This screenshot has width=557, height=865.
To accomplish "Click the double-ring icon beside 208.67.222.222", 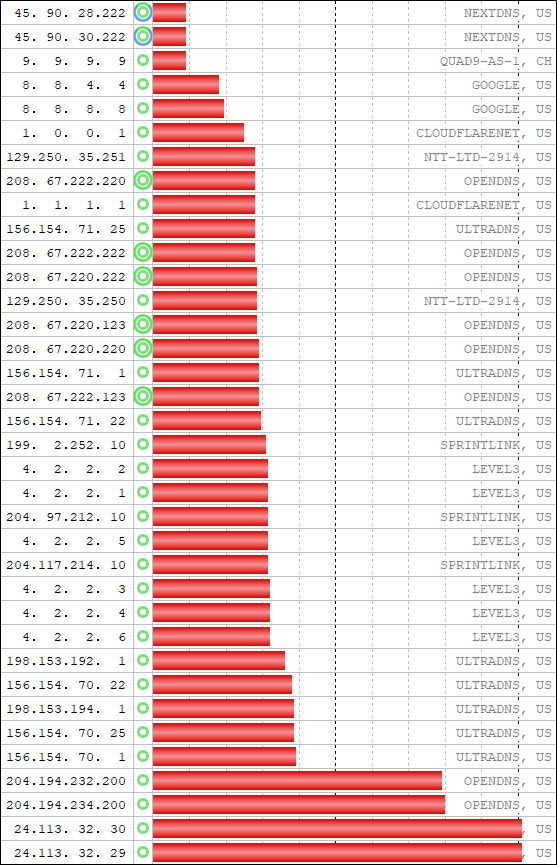I will pyautogui.click(x=143, y=252).
